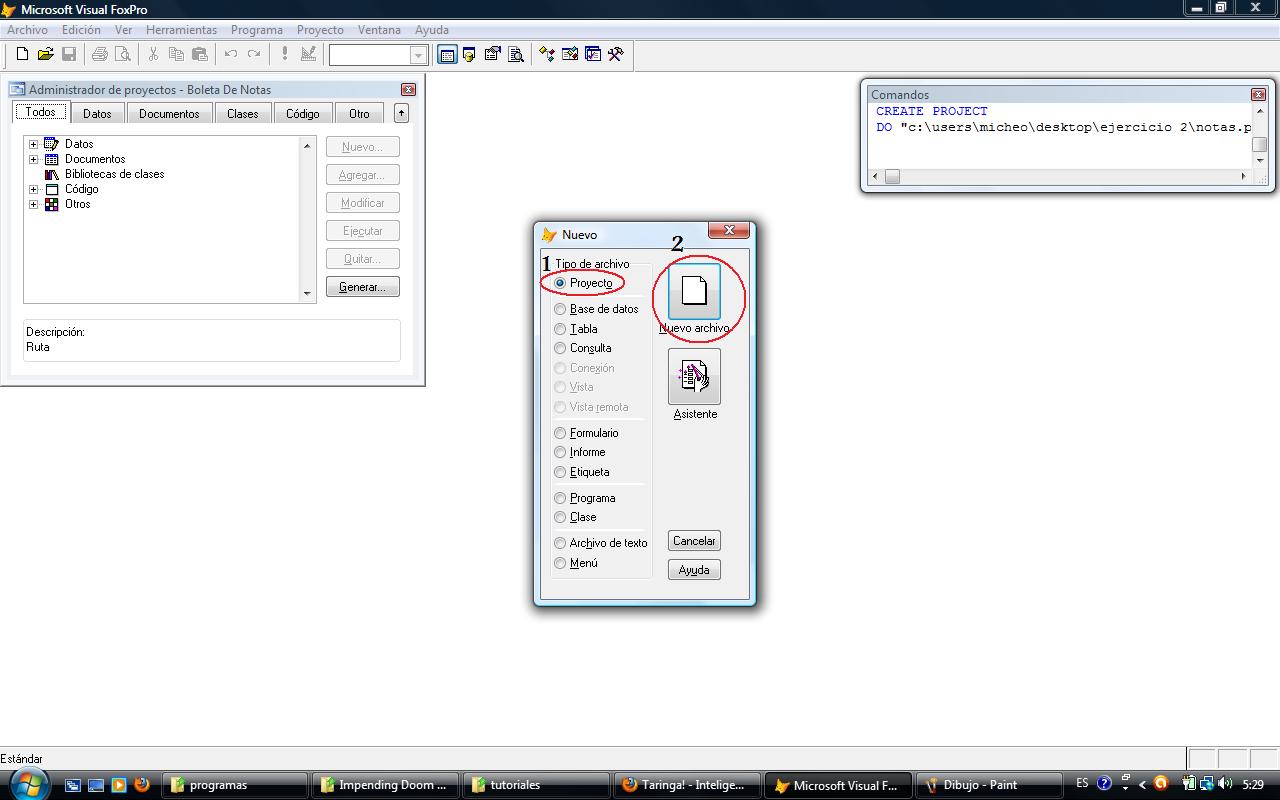Screen dimensions: 1280x800
Task: Open the Ventana menu
Action: click(x=379, y=30)
